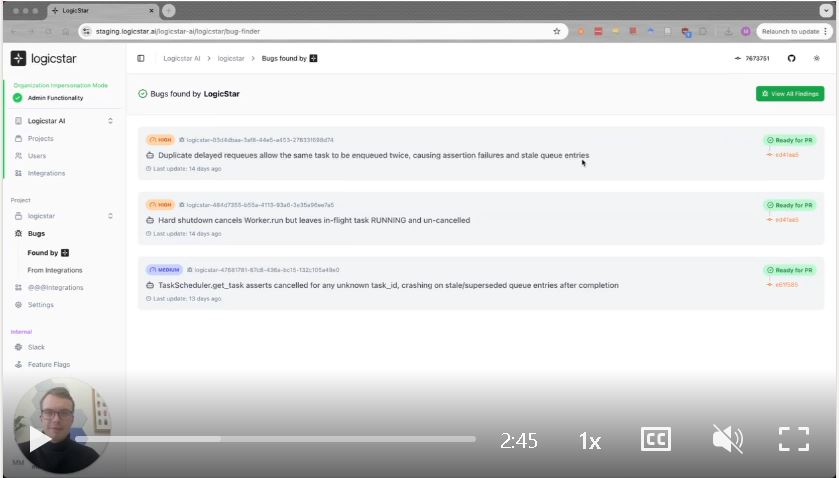Screen dimensions: 839x478
Task: Open Projects in sidebar
Action: 41,139
